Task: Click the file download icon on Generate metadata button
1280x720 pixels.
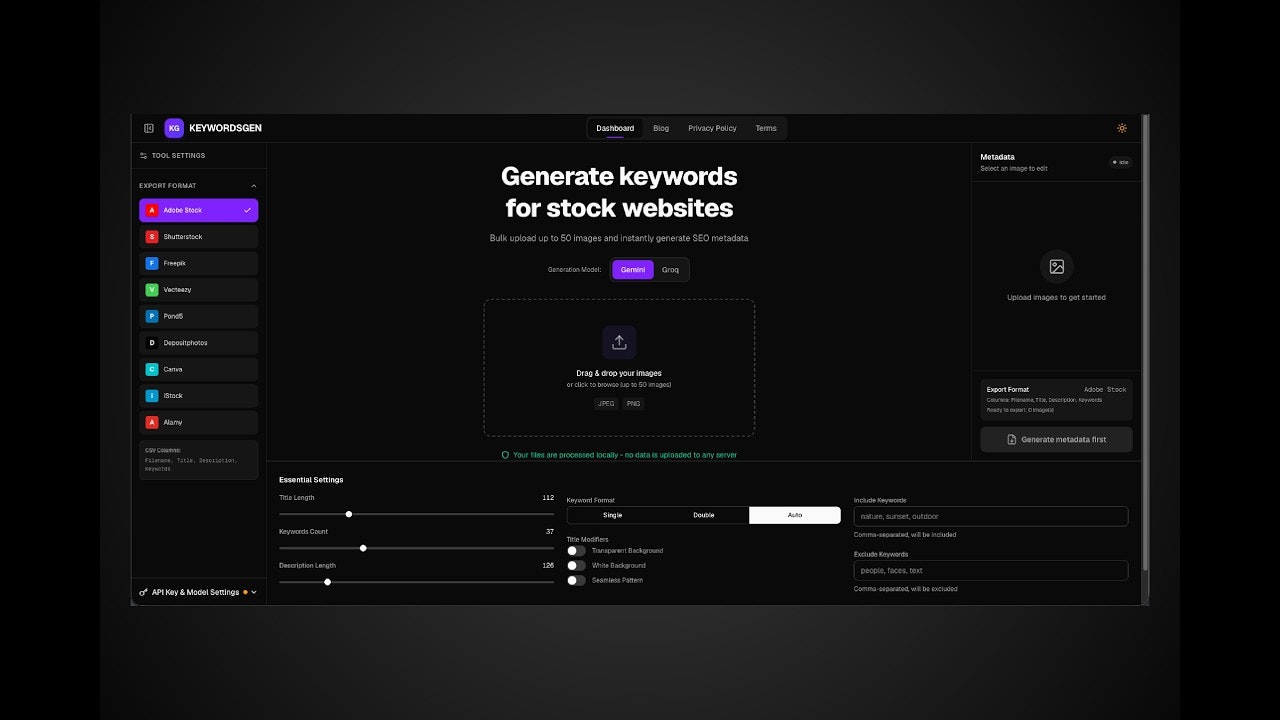Action: [1011, 440]
